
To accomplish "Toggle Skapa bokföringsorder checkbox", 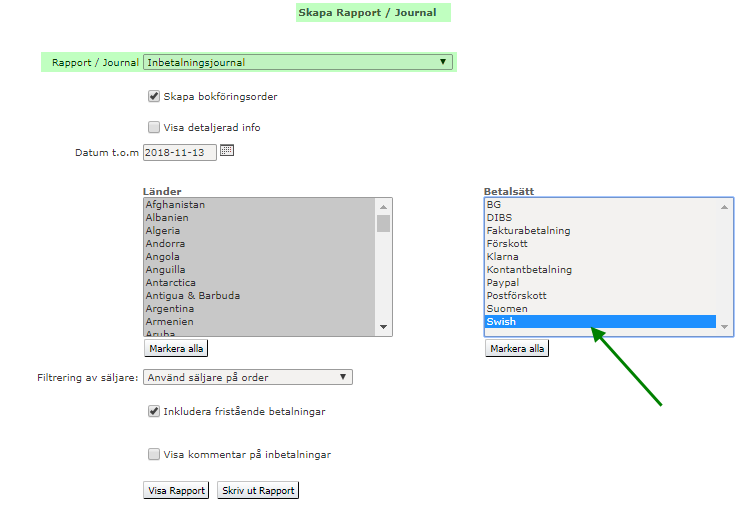I will coord(154,97).
